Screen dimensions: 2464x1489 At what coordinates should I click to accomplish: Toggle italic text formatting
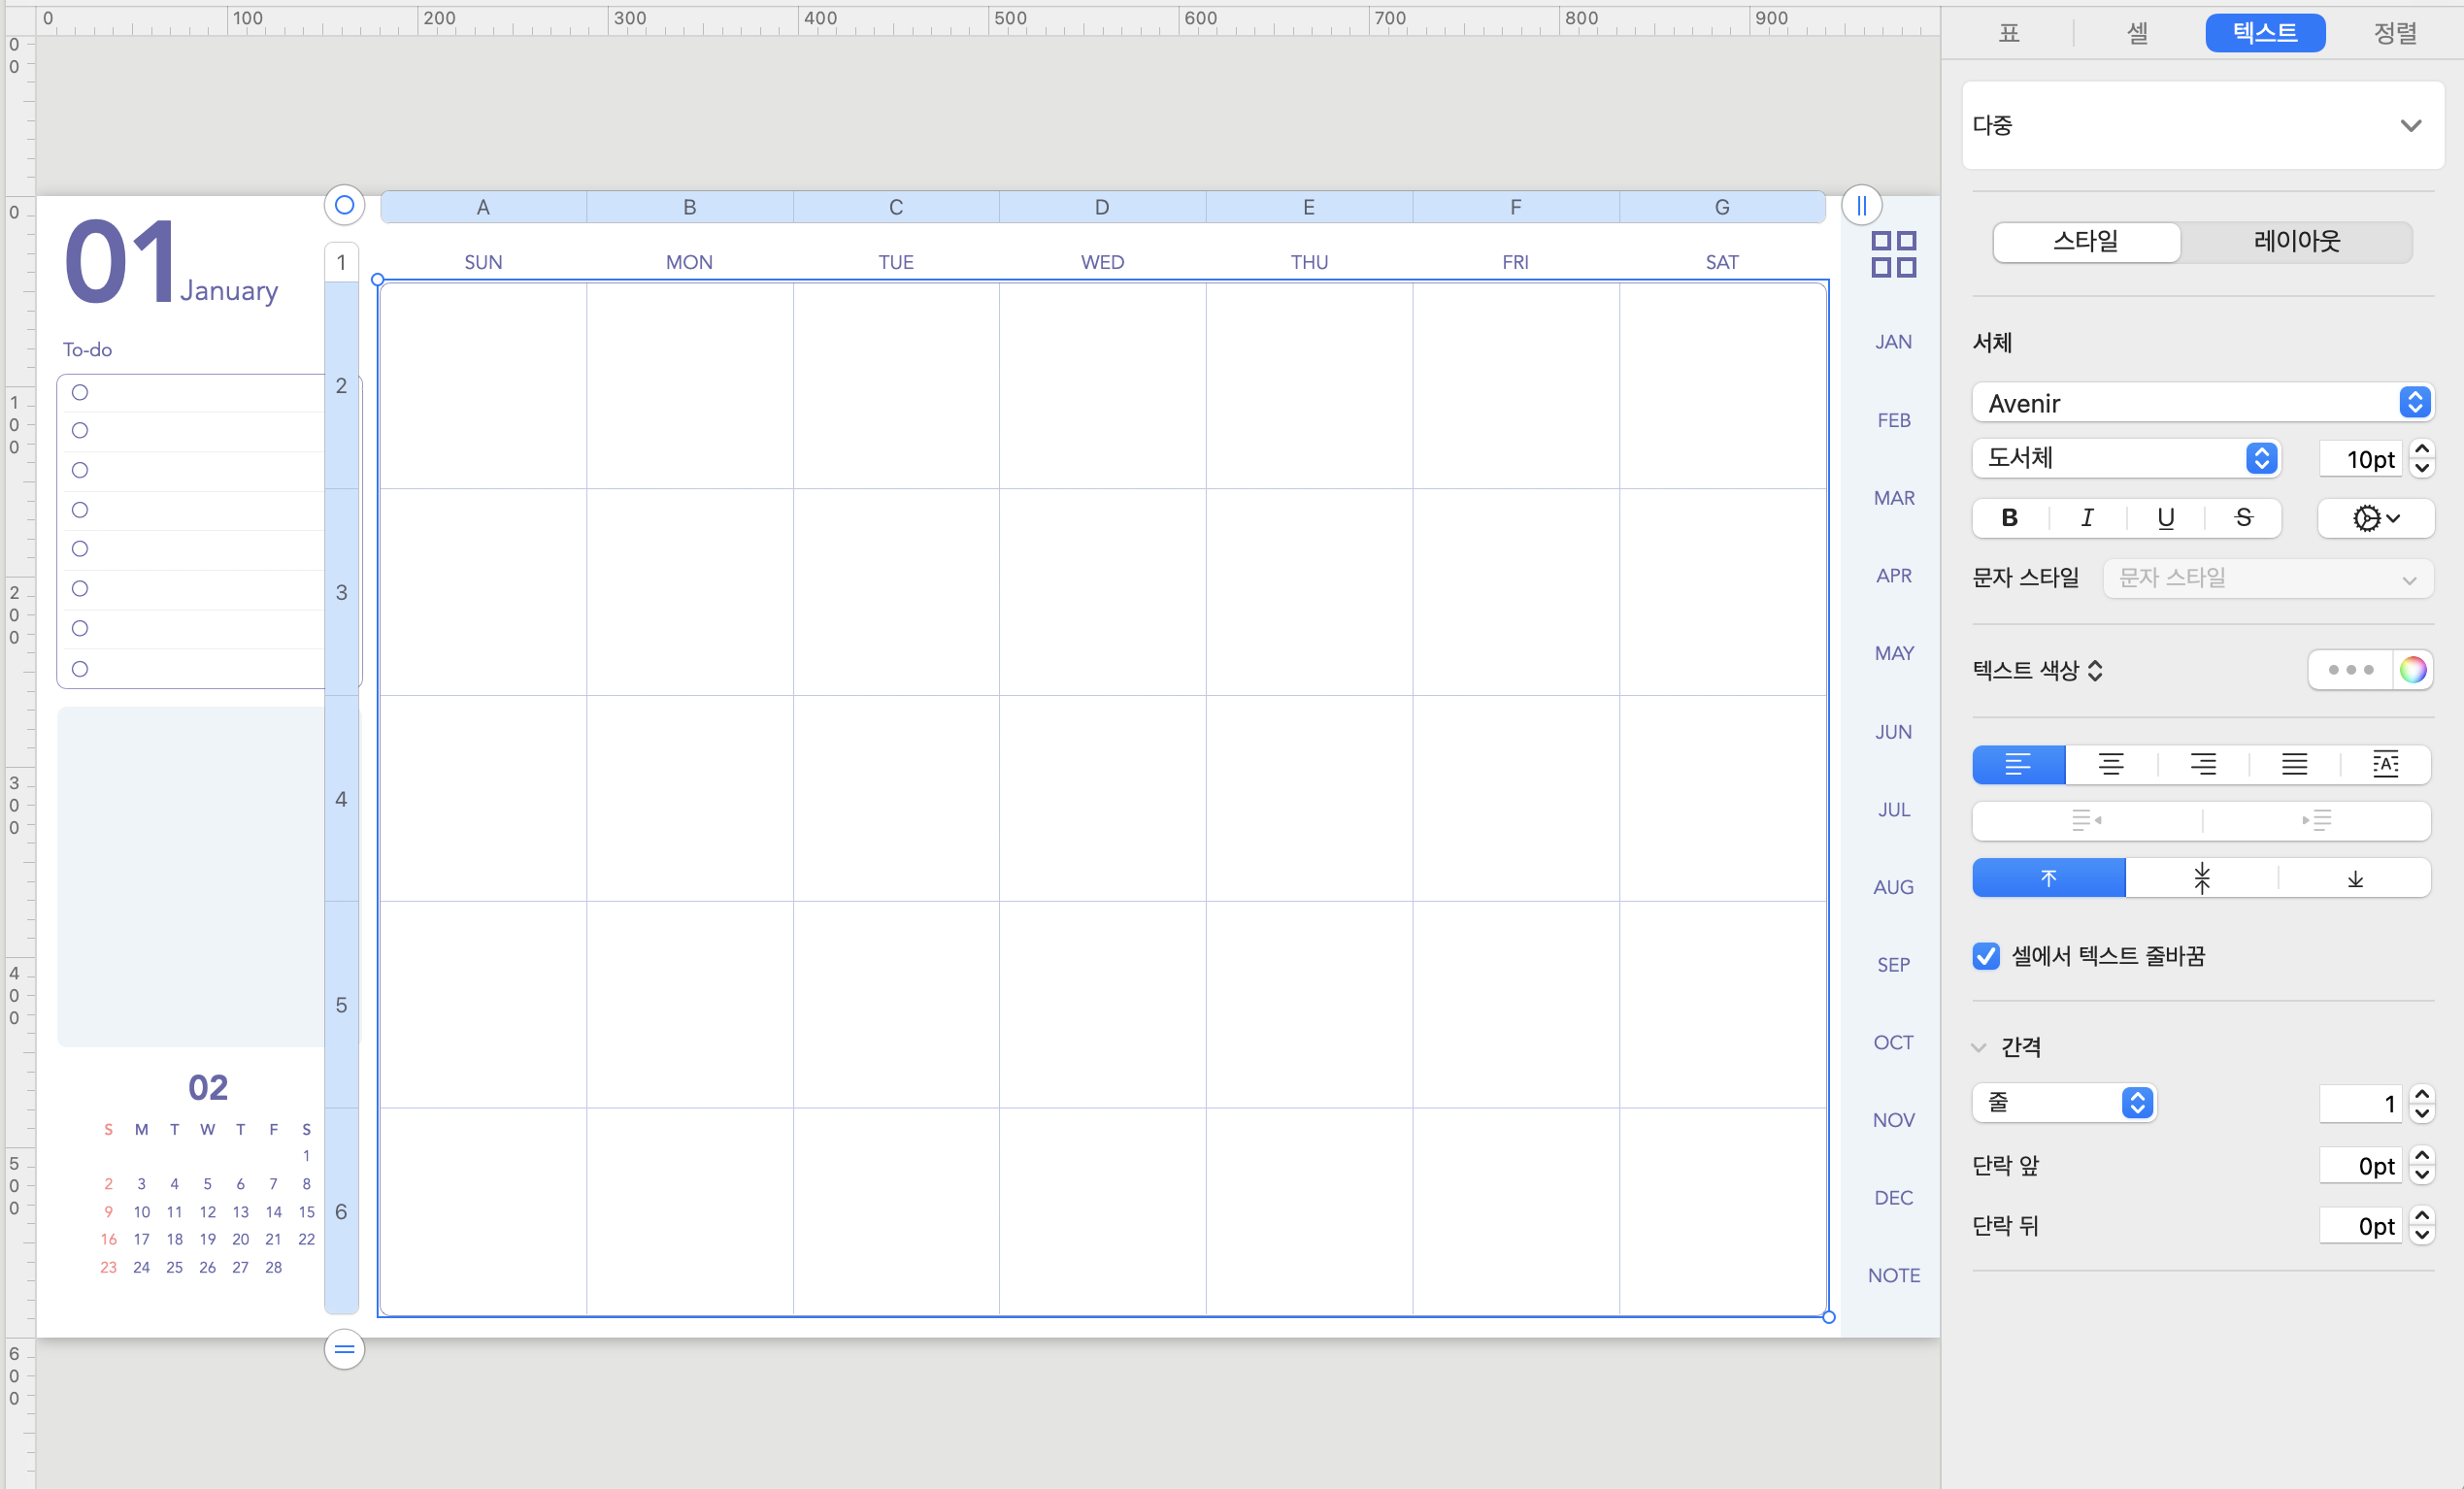pyautogui.click(x=2087, y=518)
